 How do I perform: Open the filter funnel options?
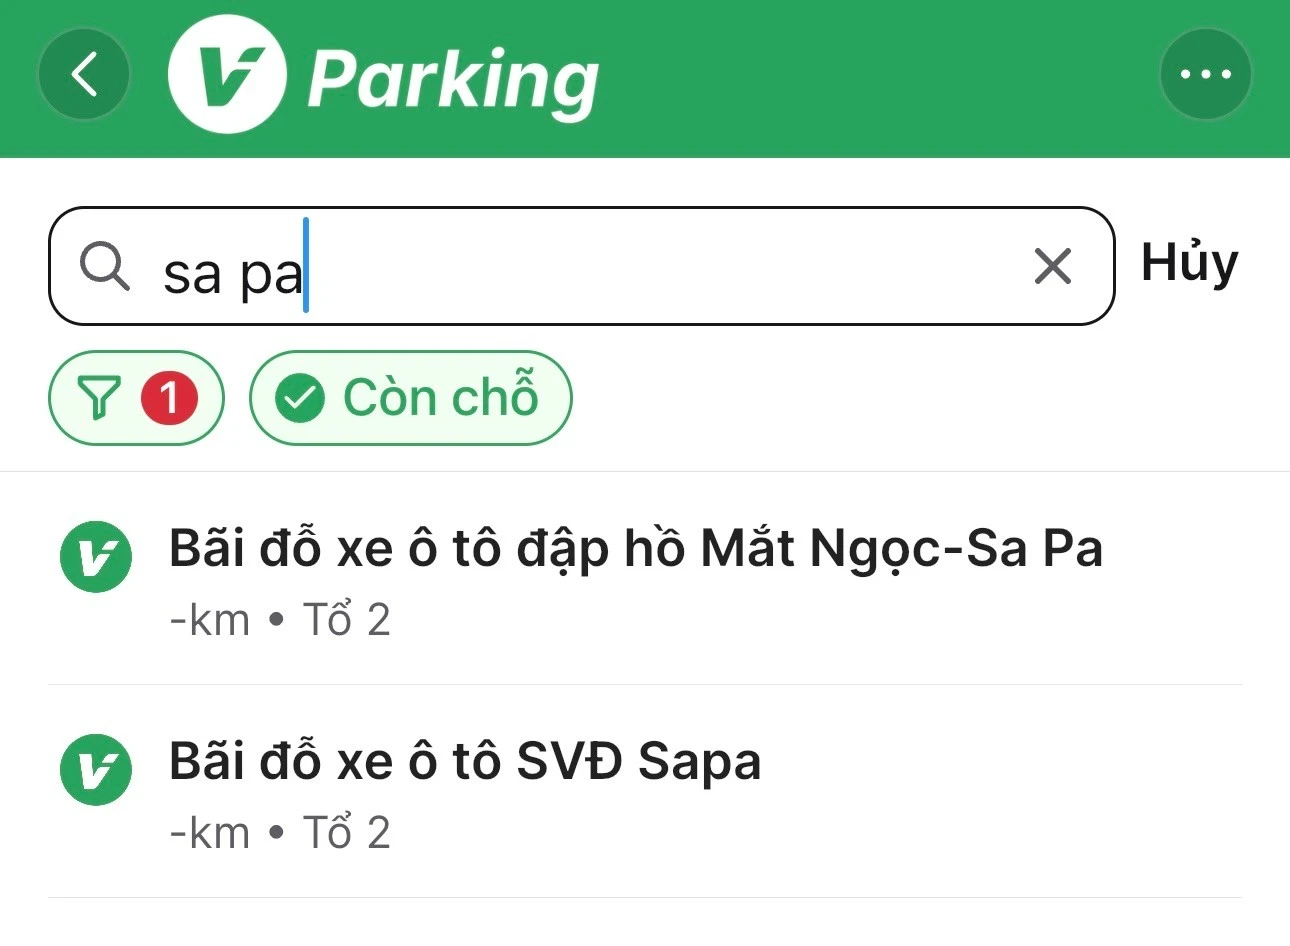(100, 398)
